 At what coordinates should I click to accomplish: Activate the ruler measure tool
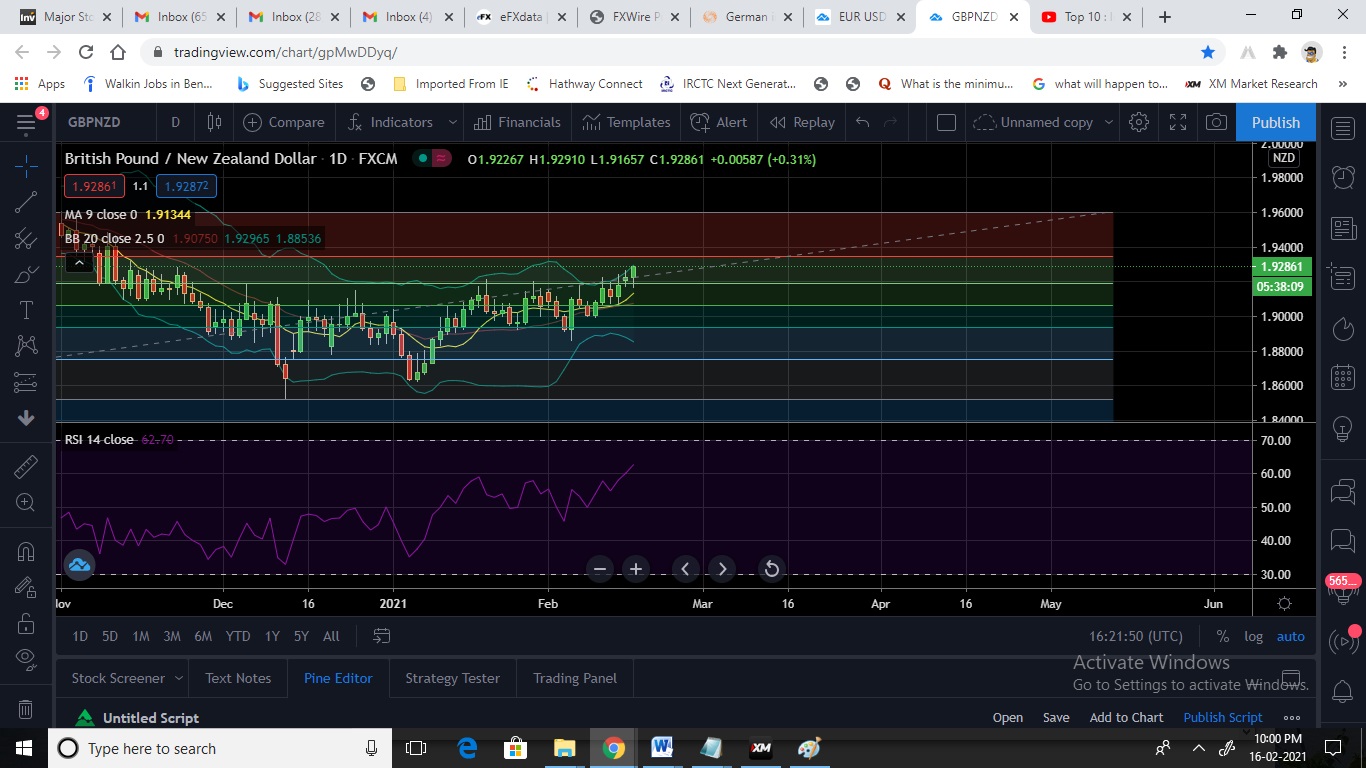pyautogui.click(x=26, y=466)
